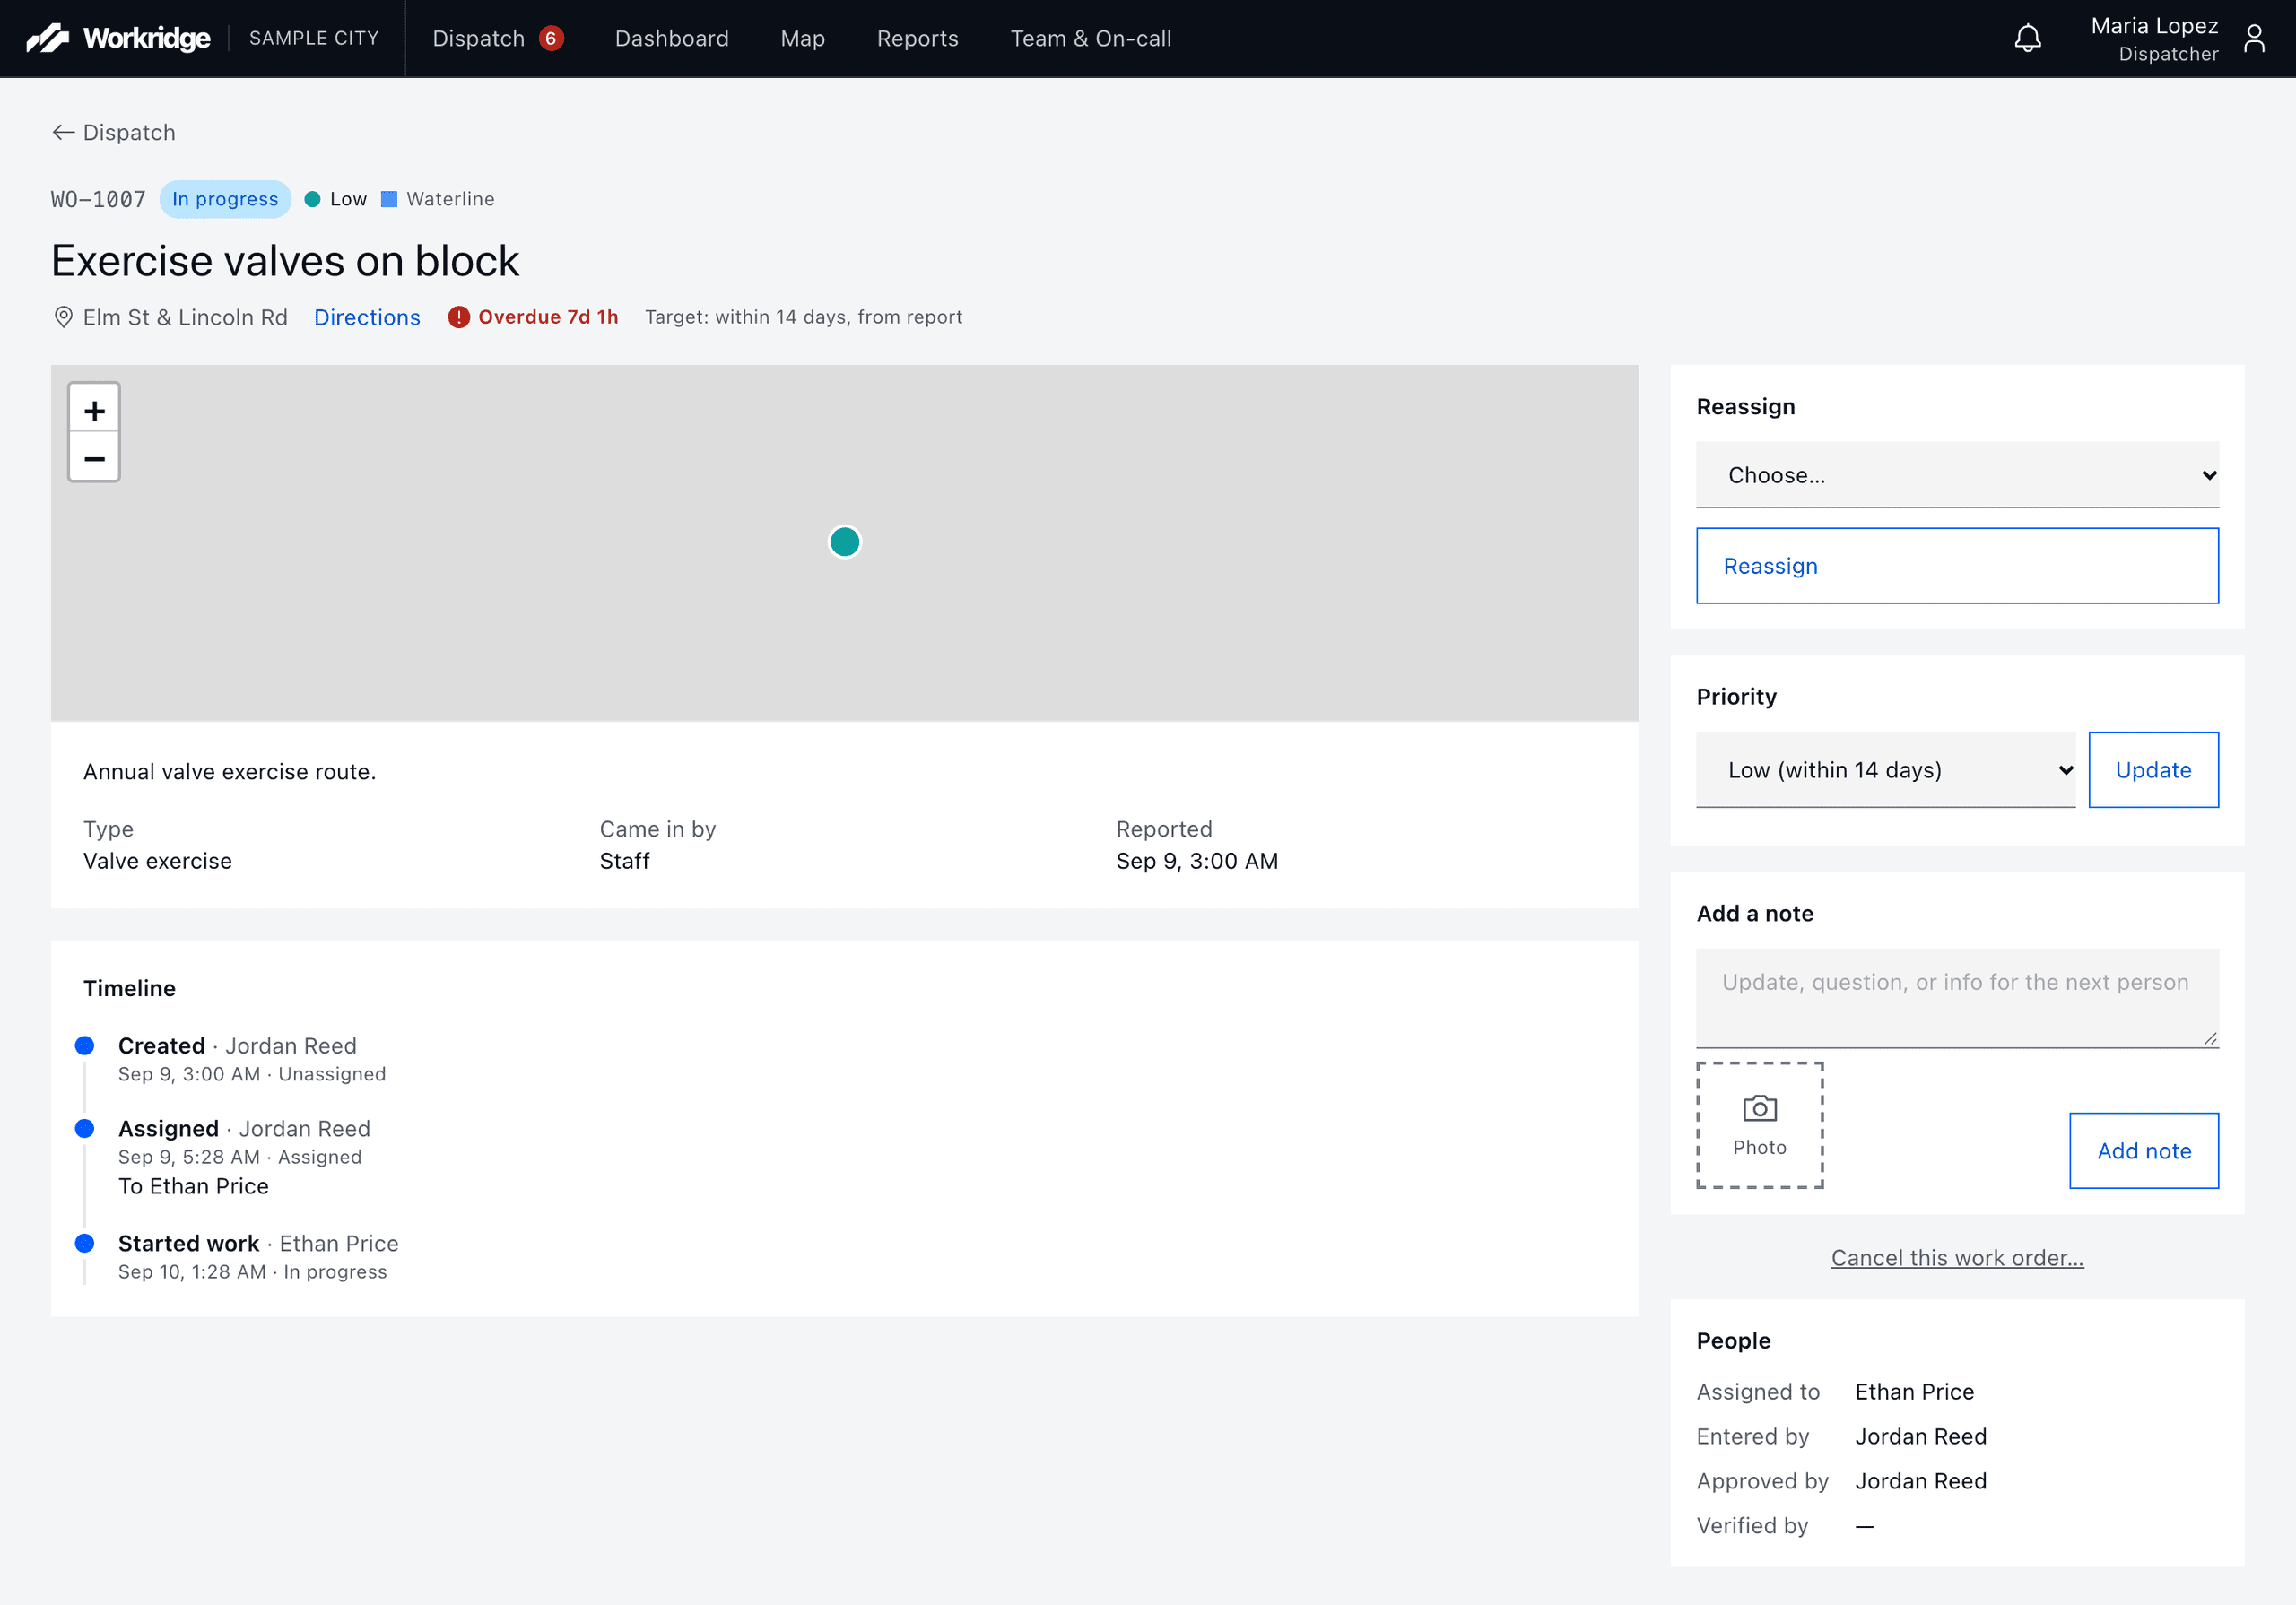Open the Directions link
The image size is (2296, 1605).
(367, 317)
